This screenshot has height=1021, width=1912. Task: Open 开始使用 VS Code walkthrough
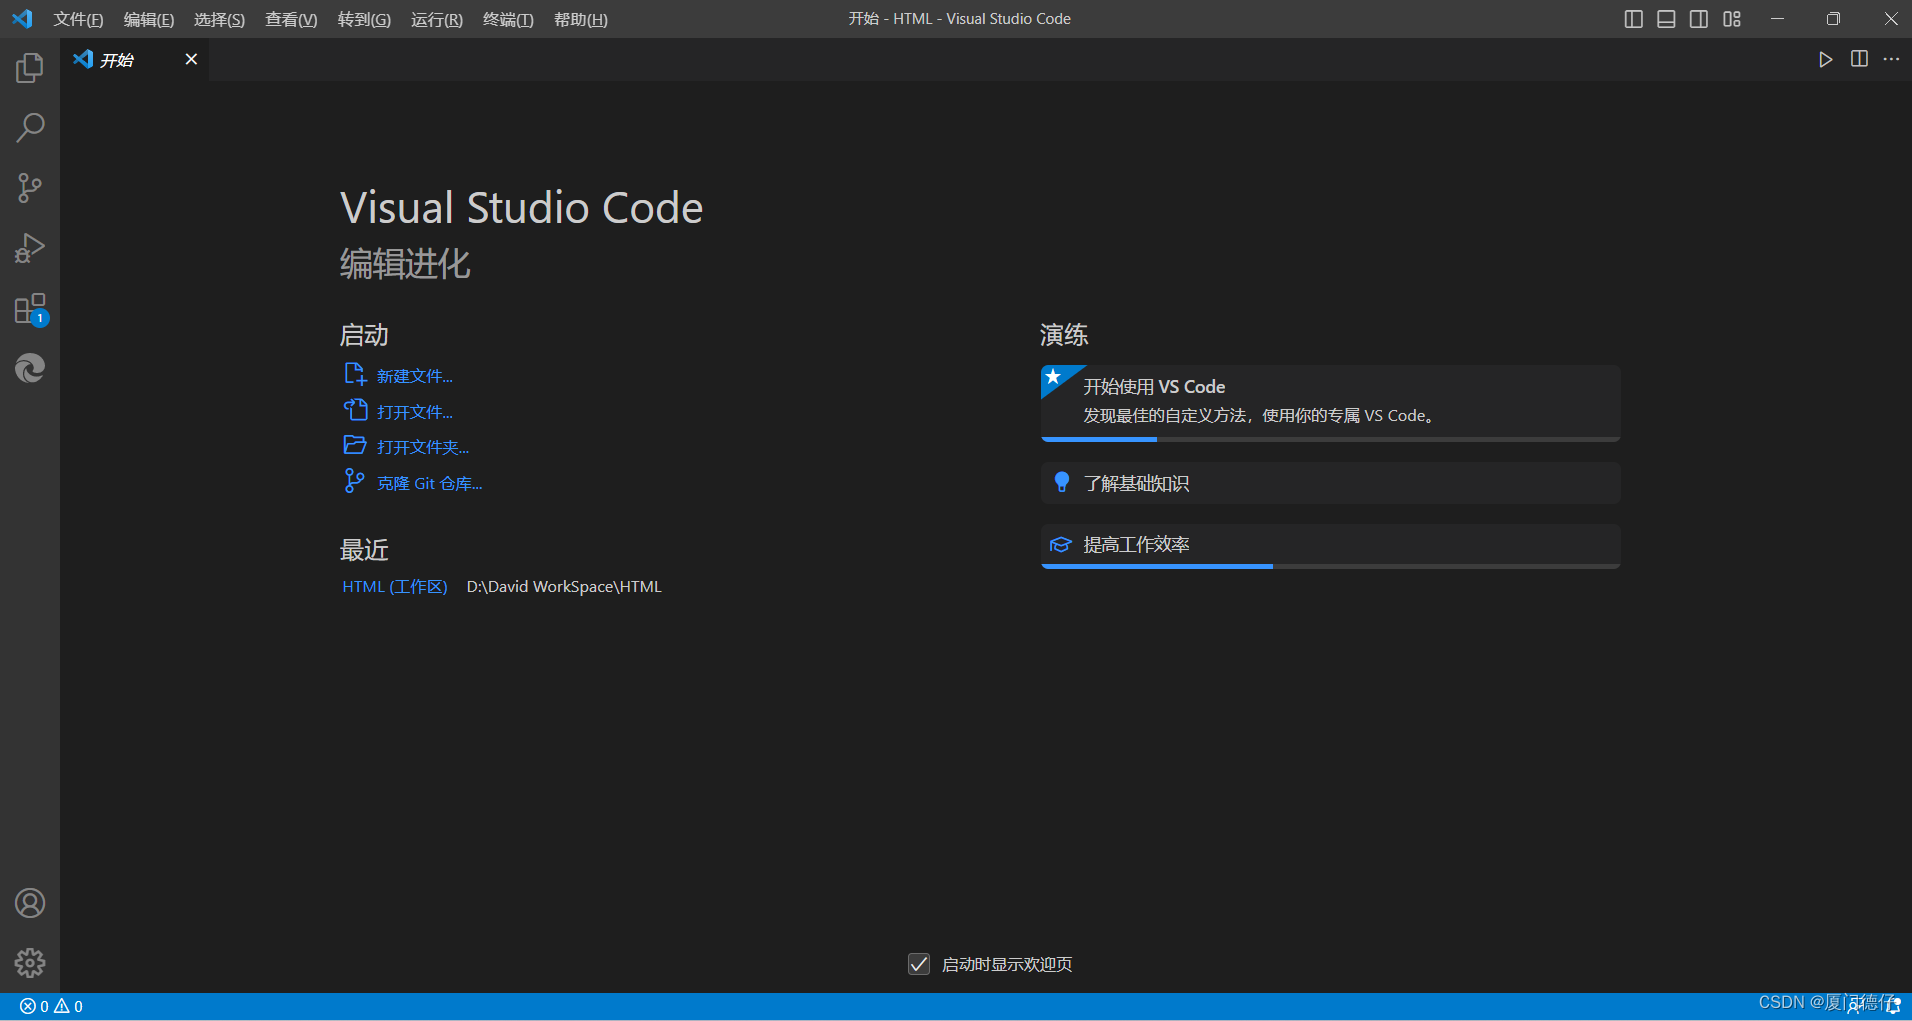pos(1330,402)
